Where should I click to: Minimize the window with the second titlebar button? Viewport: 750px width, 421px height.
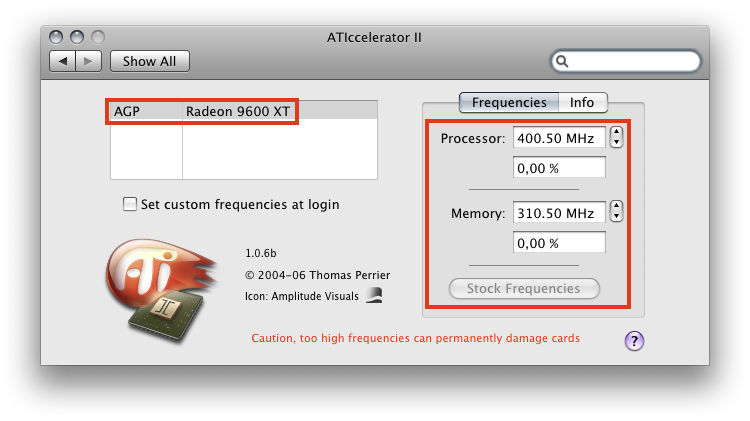77,37
